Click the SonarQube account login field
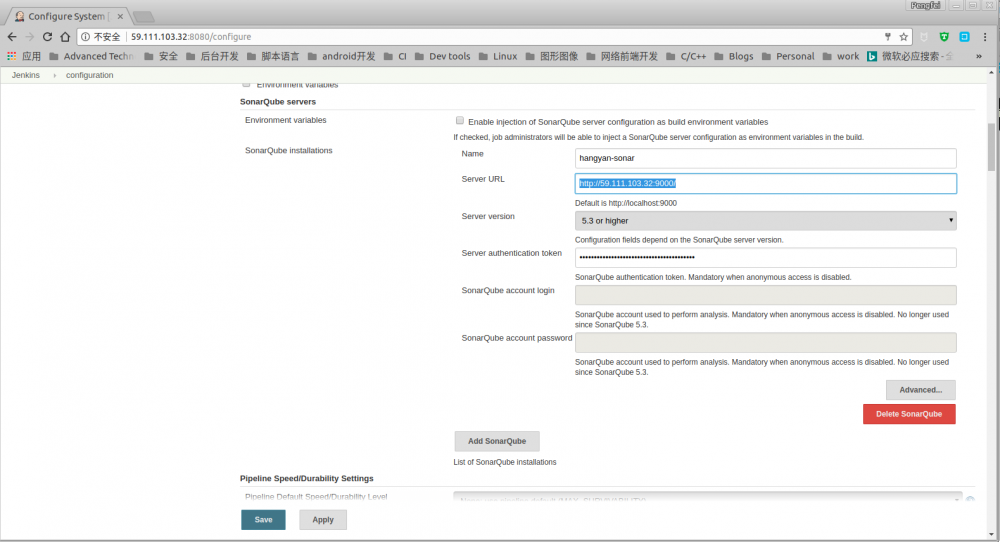This screenshot has width=1000, height=542. point(765,295)
